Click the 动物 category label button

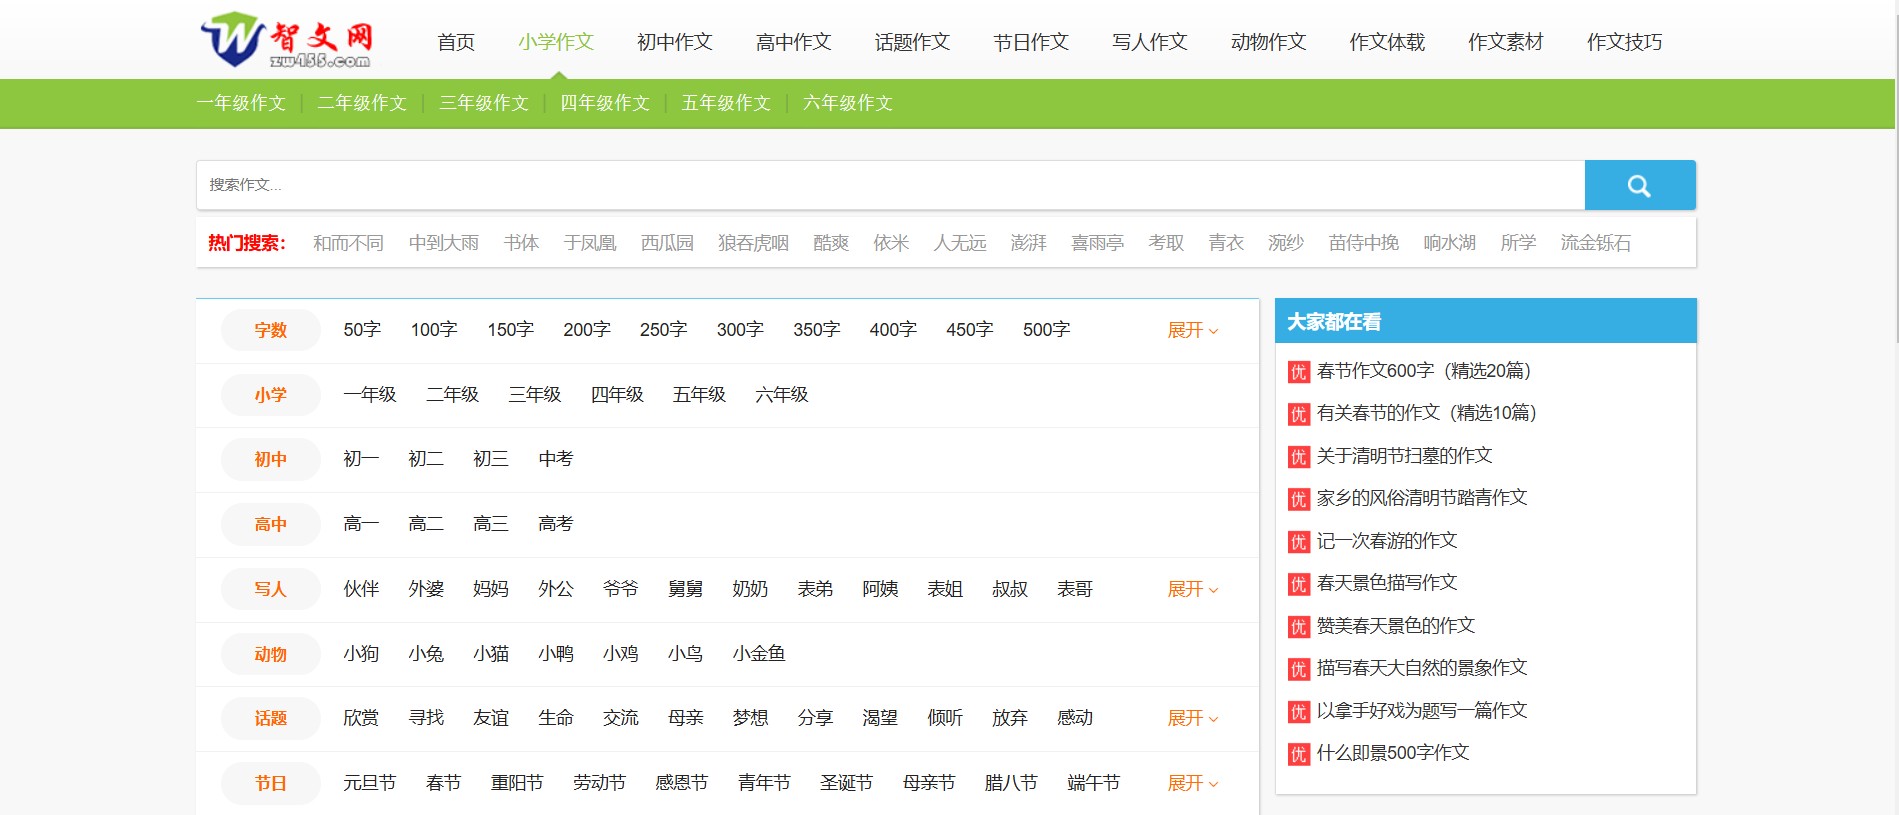coord(270,654)
